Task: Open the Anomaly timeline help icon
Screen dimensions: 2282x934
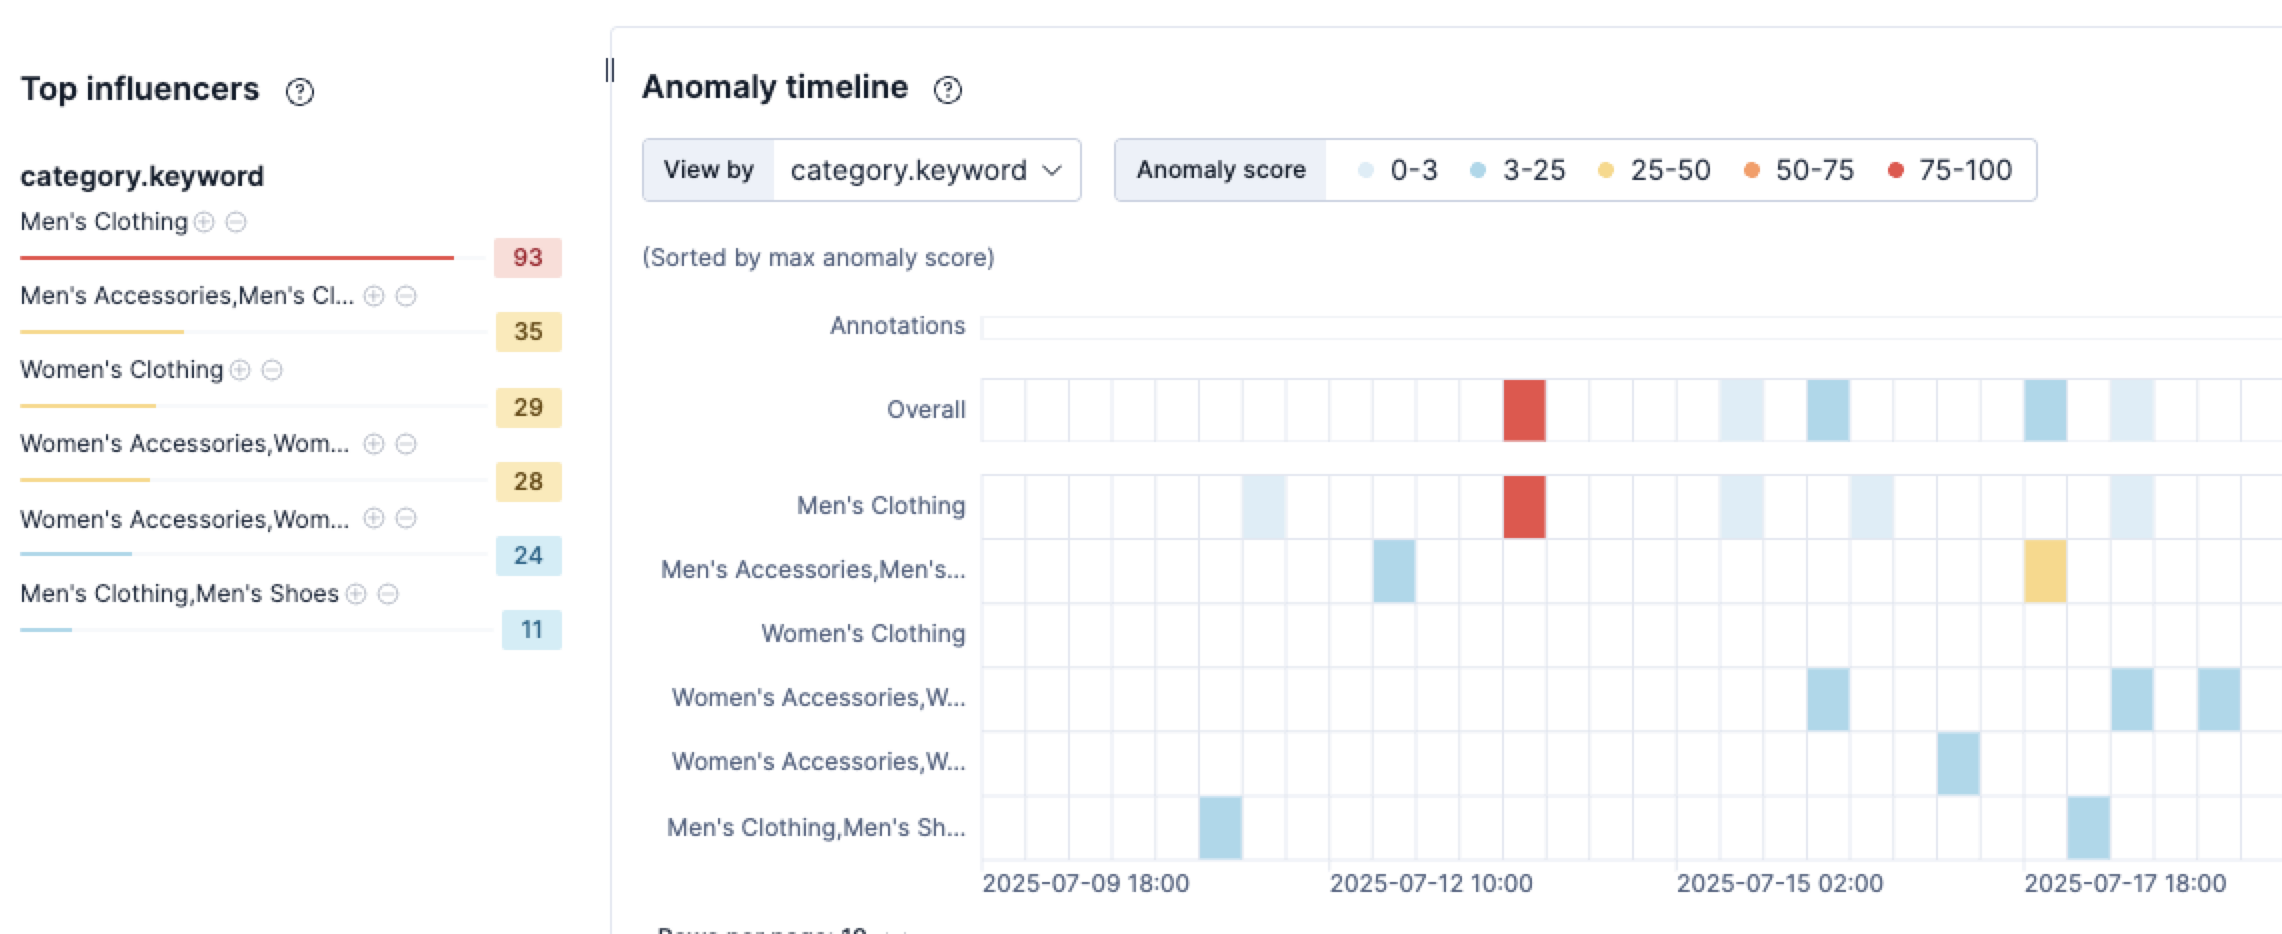Action: (947, 89)
